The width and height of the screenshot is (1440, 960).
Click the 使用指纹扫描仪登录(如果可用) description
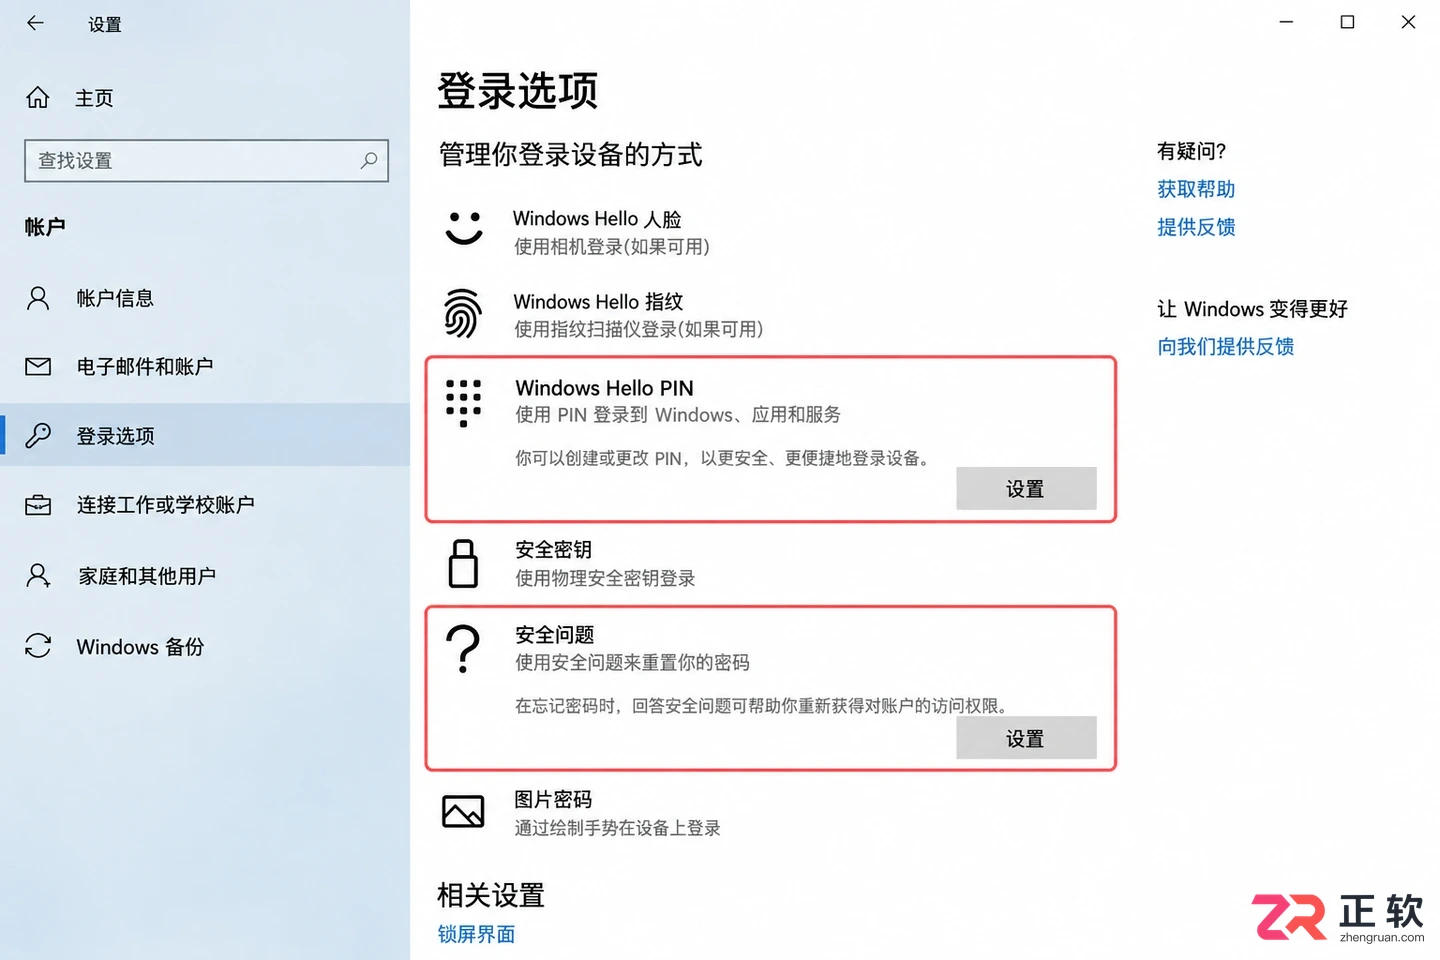click(x=639, y=329)
